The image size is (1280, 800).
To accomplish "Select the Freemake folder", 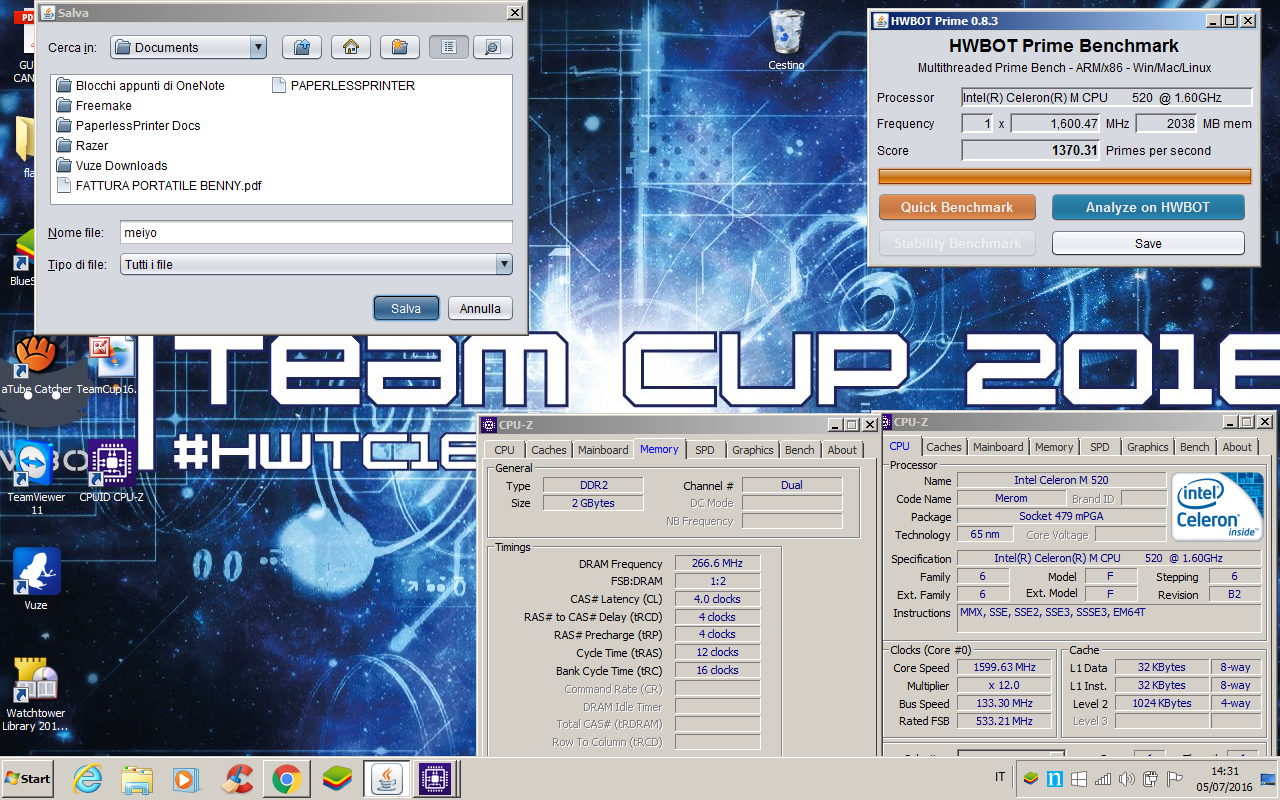I will click(x=94, y=106).
